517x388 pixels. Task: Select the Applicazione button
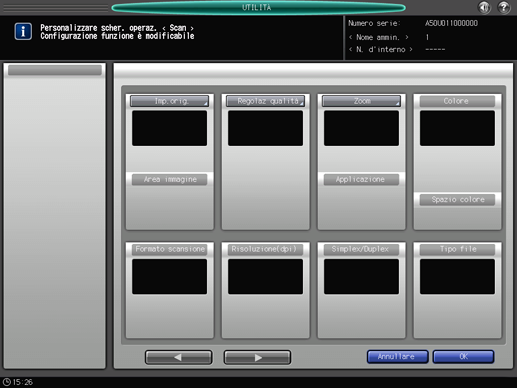(x=361, y=179)
